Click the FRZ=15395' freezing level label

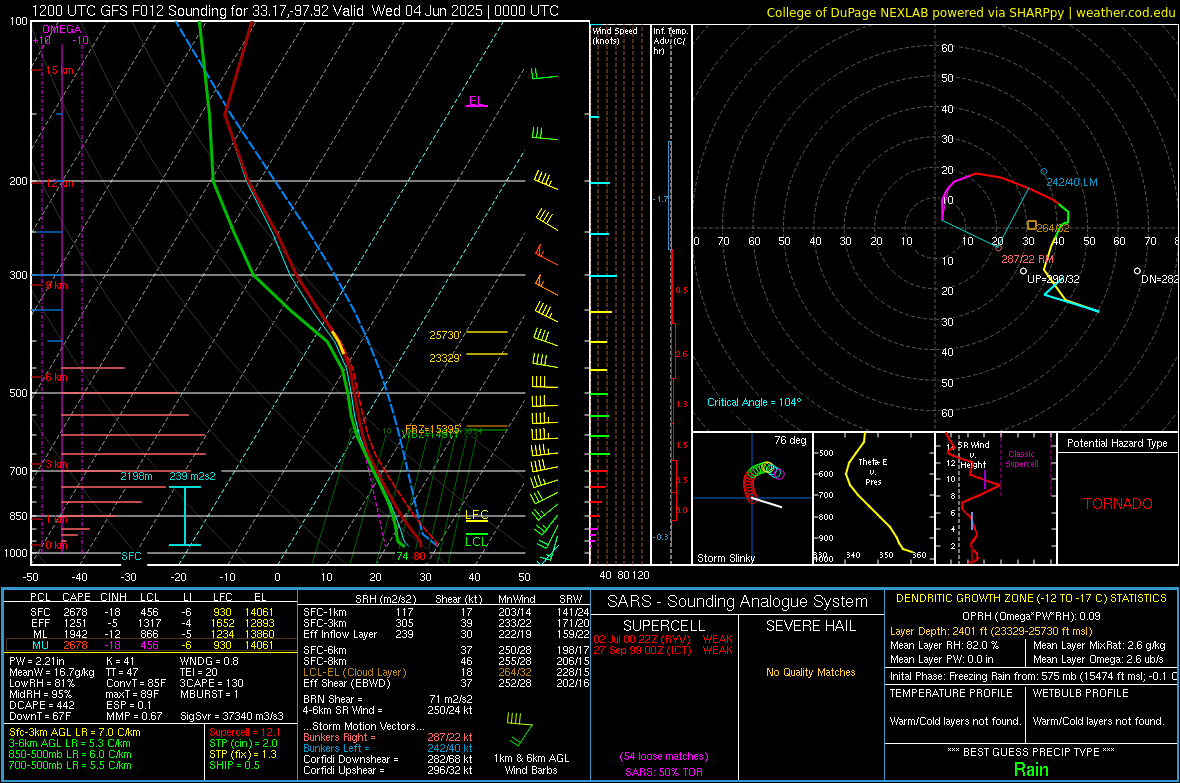(432, 428)
